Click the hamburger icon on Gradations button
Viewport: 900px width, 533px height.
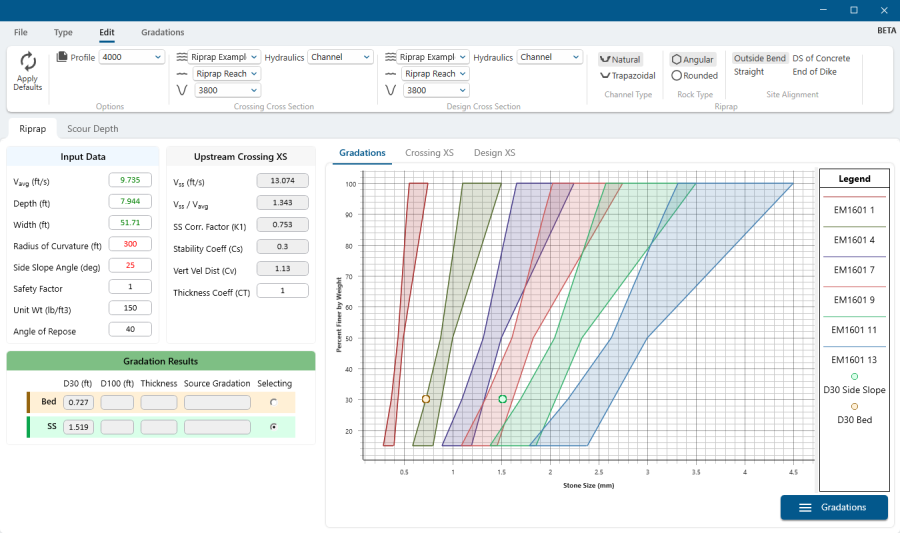pyautogui.click(x=805, y=508)
